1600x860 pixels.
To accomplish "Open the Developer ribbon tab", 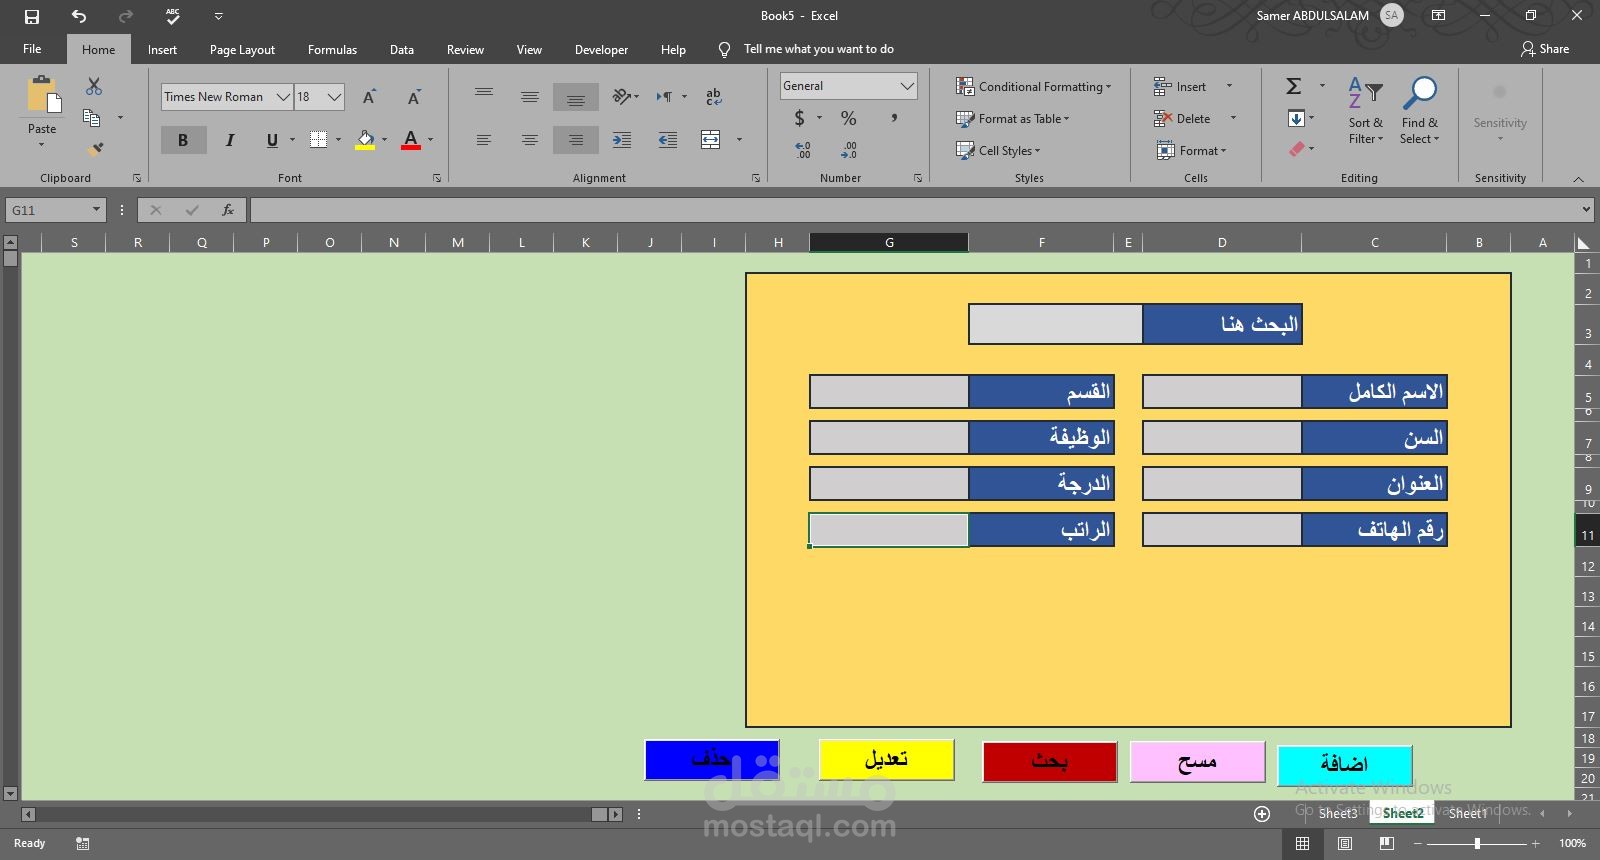I will coord(601,49).
